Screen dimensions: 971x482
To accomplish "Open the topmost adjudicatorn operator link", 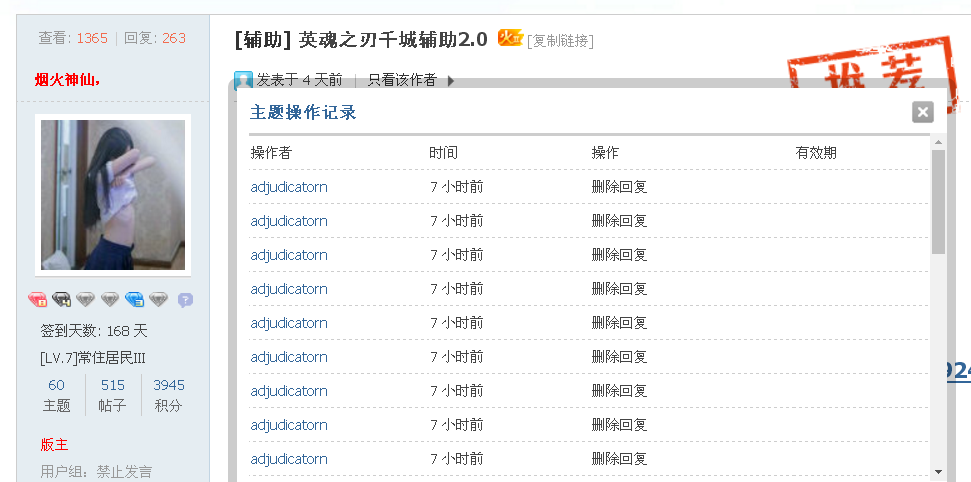I will [x=289, y=186].
